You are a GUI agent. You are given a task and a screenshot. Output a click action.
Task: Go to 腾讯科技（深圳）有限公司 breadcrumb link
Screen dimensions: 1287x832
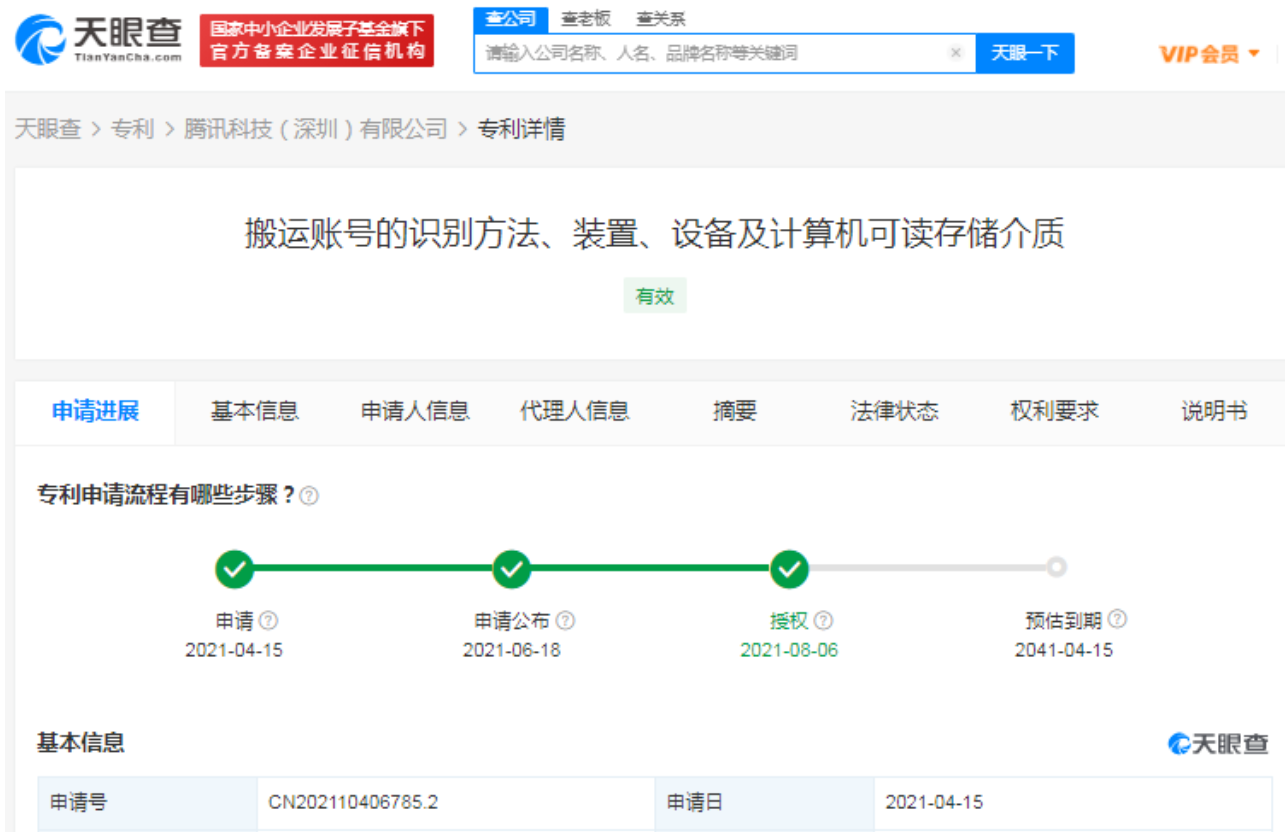pos(315,129)
